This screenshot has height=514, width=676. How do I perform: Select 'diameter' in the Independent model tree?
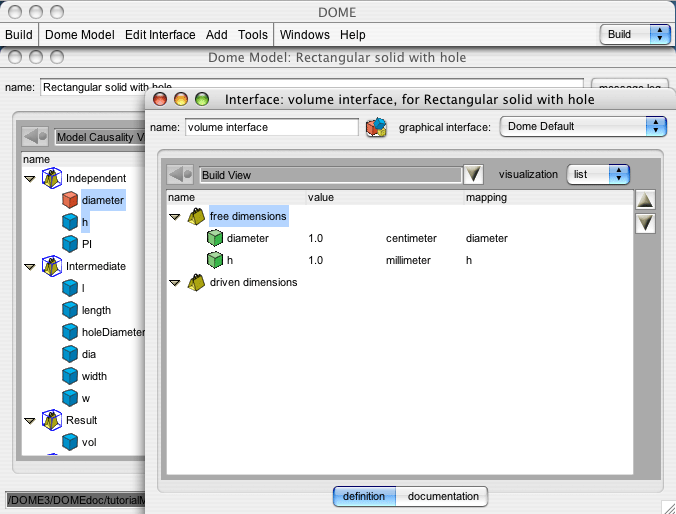pyautogui.click(x=103, y=200)
